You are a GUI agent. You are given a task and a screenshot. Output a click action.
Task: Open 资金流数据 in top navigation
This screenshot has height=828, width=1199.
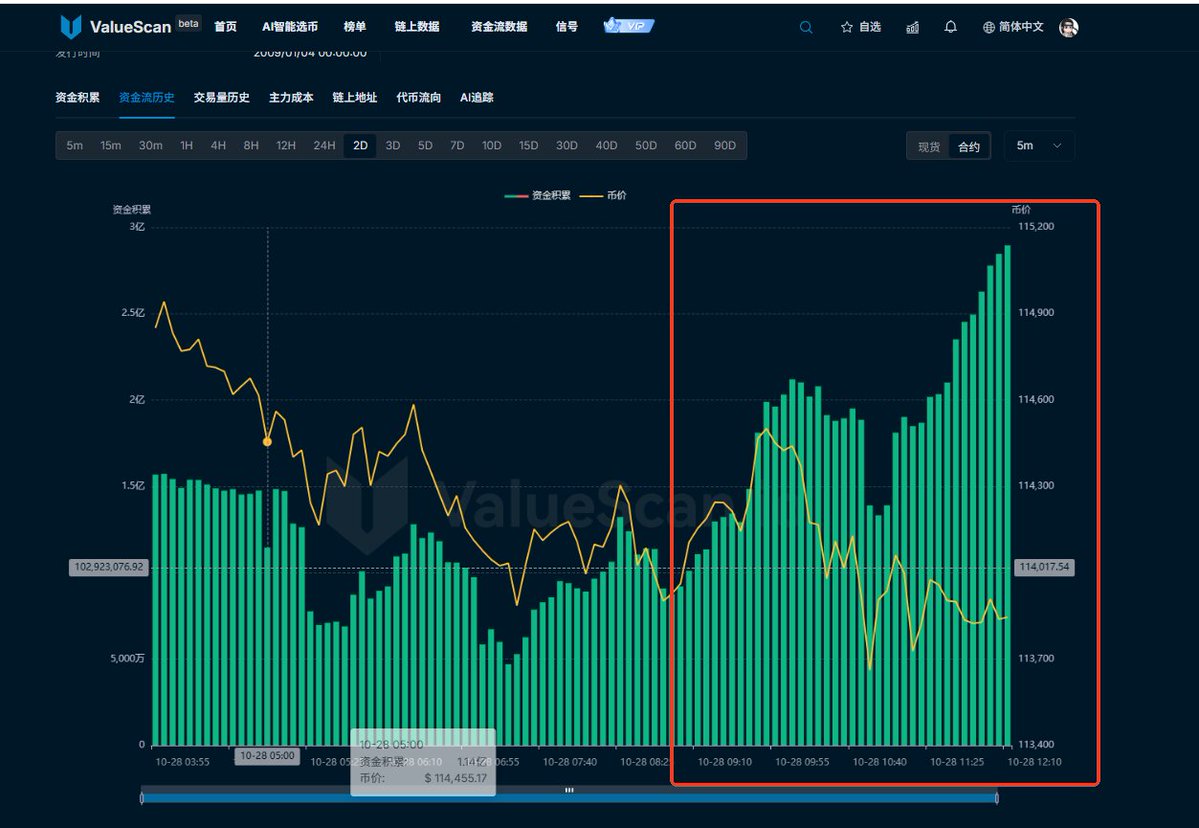click(499, 27)
